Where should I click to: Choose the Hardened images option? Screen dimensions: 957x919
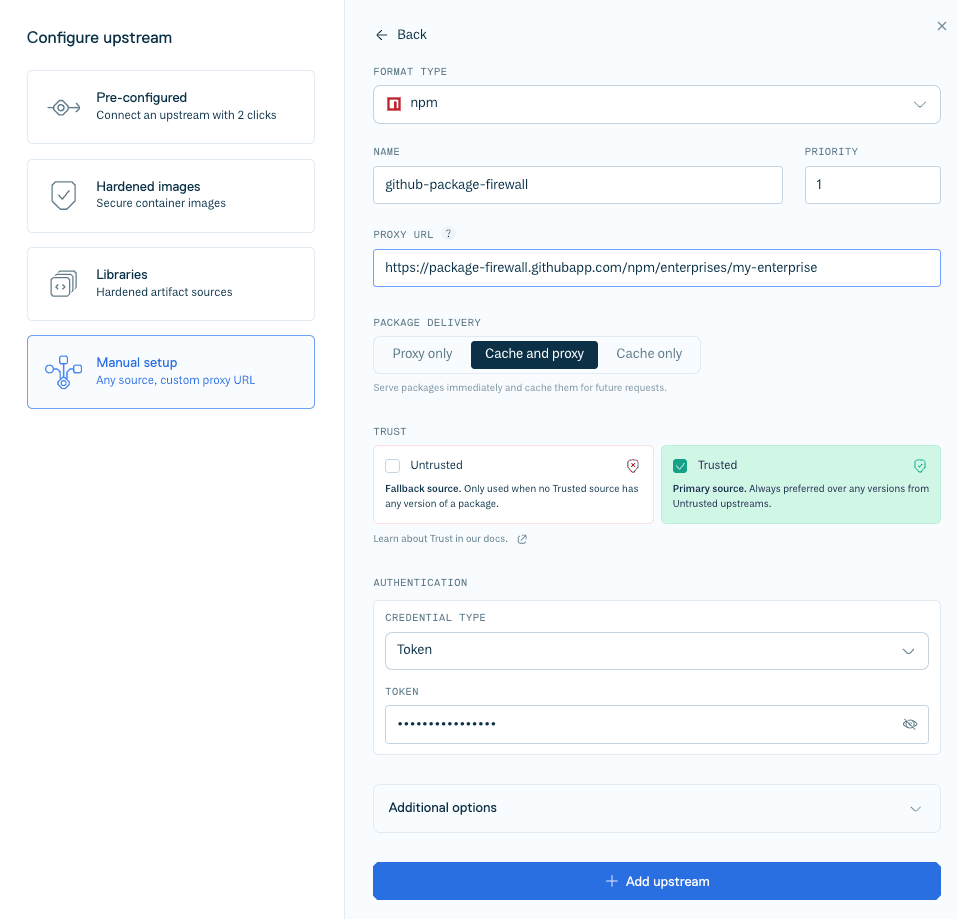click(x=171, y=196)
